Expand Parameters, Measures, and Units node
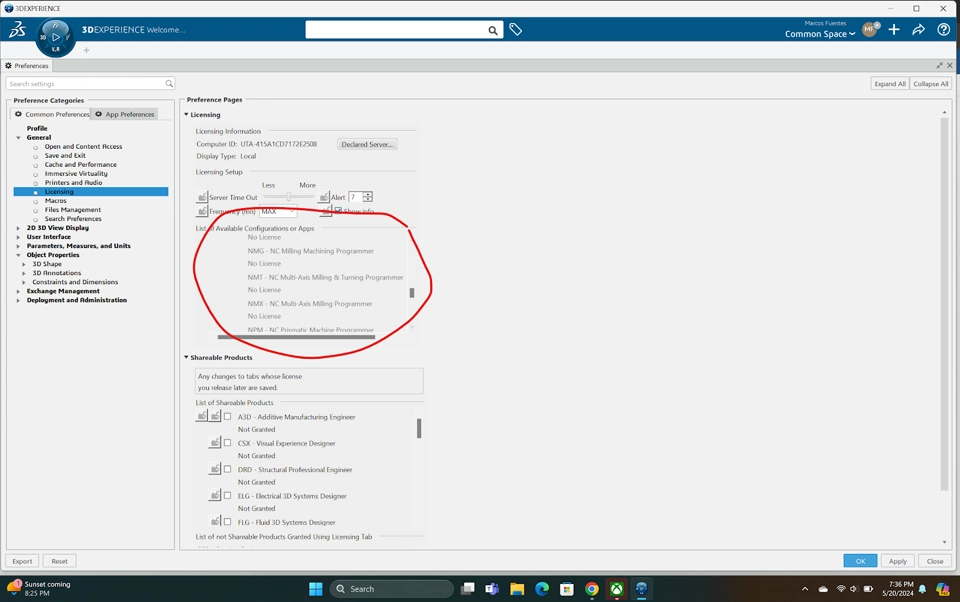This screenshot has height=602, width=960. tap(18, 246)
